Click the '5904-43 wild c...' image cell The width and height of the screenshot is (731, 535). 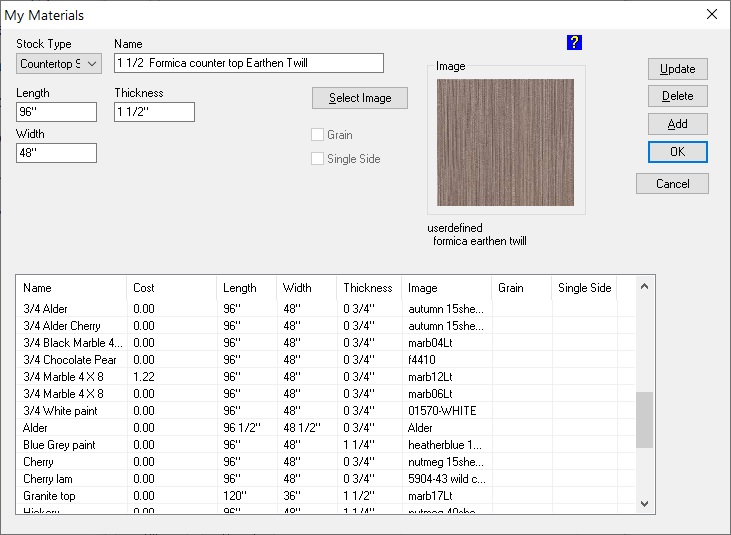(x=447, y=479)
